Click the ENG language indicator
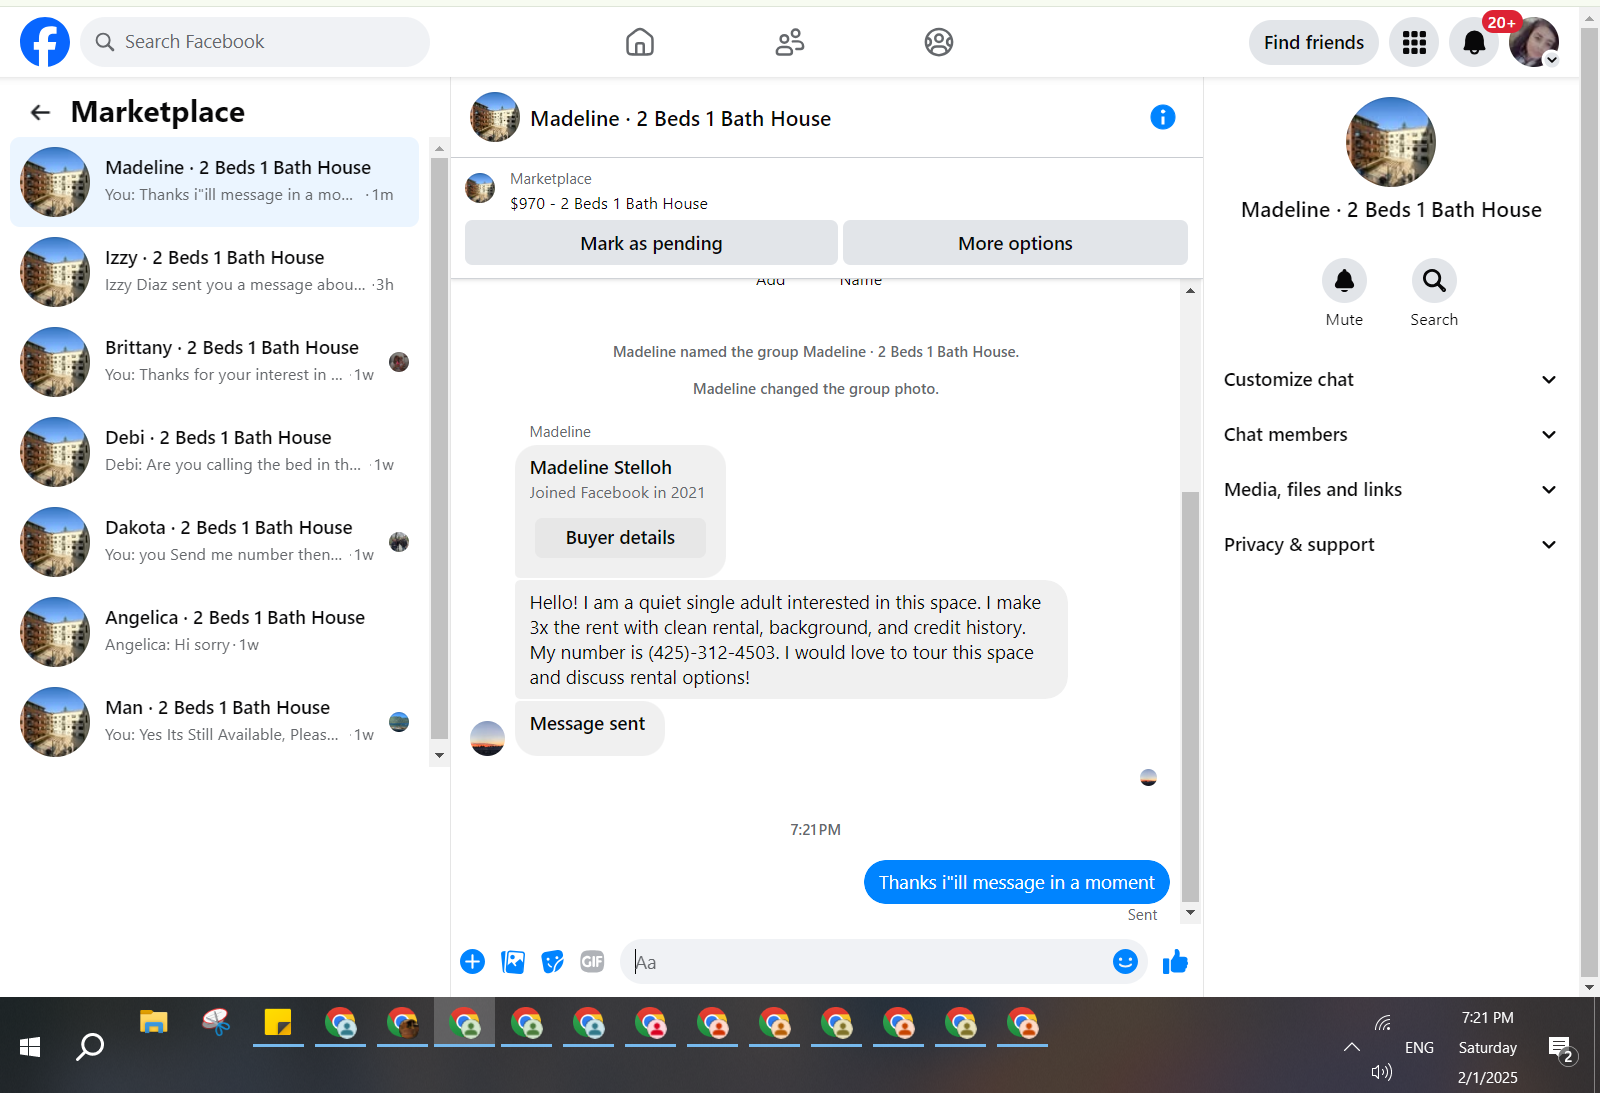Image resolution: width=1600 pixels, height=1093 pixels. [x=1419, y=1047]
